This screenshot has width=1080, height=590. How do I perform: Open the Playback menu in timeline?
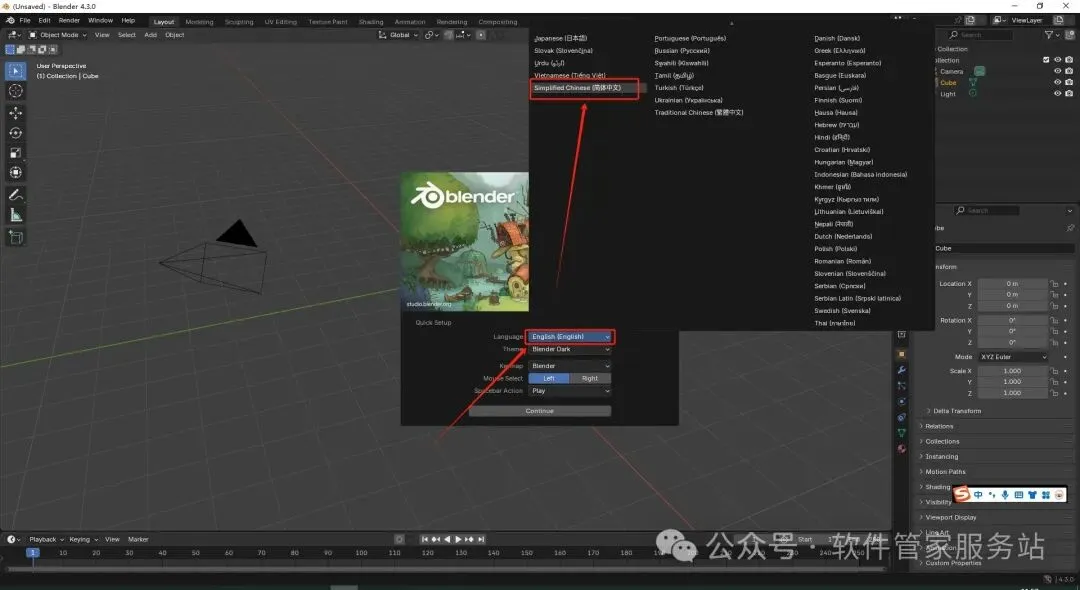[45, 539]
